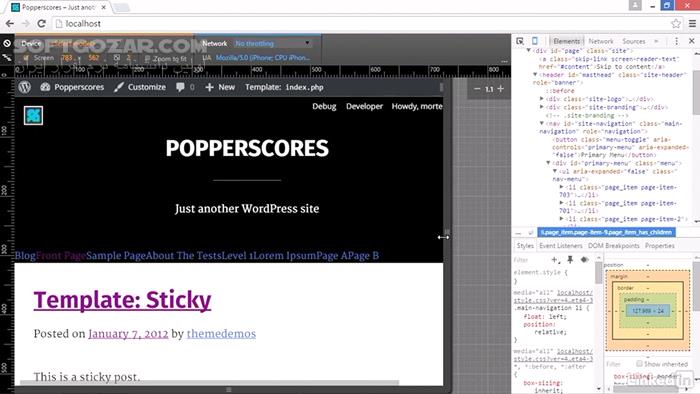Expand the div class="site-logo" node
Image resolution: width=700 pixels, height=394 pixels.
(x=542, y=99)
